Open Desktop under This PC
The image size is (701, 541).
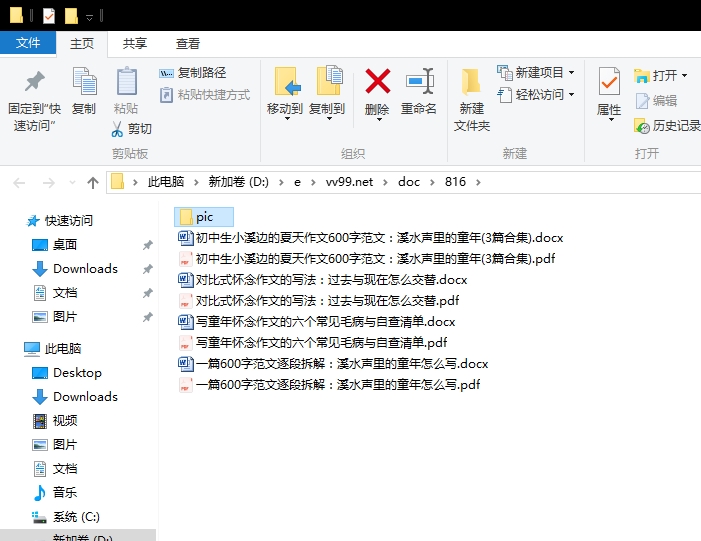point(67,372)
